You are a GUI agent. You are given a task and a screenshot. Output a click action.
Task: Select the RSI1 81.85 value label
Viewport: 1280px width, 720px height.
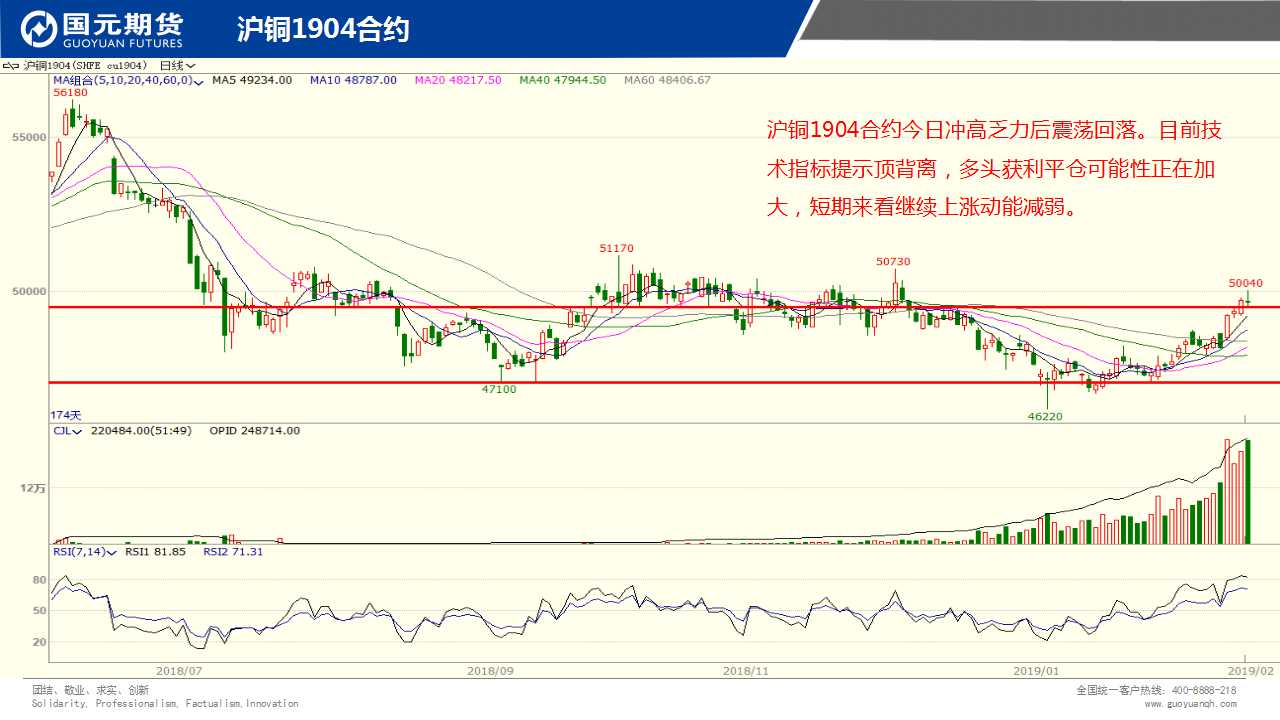[155, 551]
